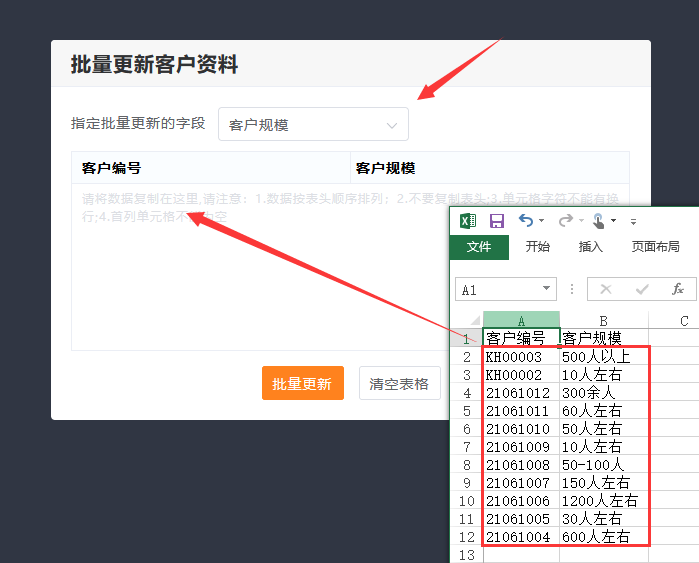Click the formula bar enter checkmark icon
The image size is (699, 563).
pyautogui.click(x=642, y=289)
